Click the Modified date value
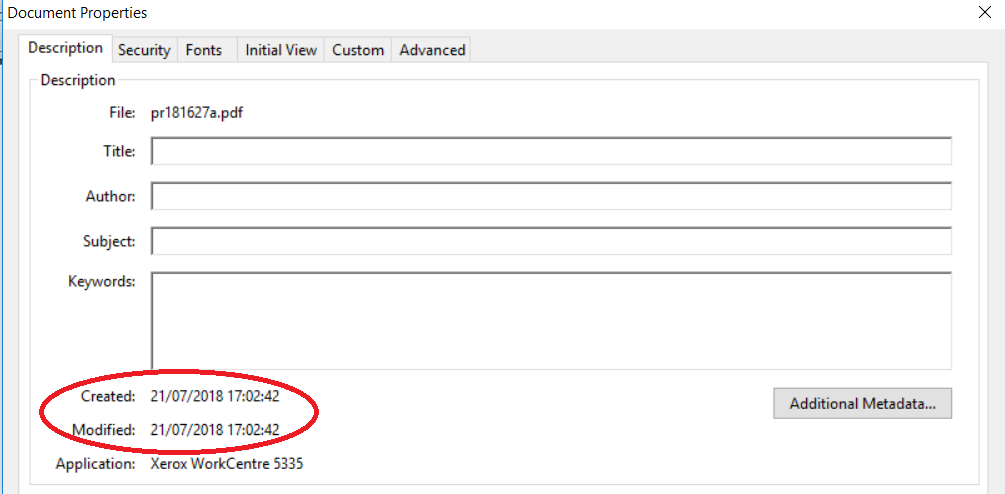Image resolution: width=1005 pixels, height=494 pixels. pos(214,430)
